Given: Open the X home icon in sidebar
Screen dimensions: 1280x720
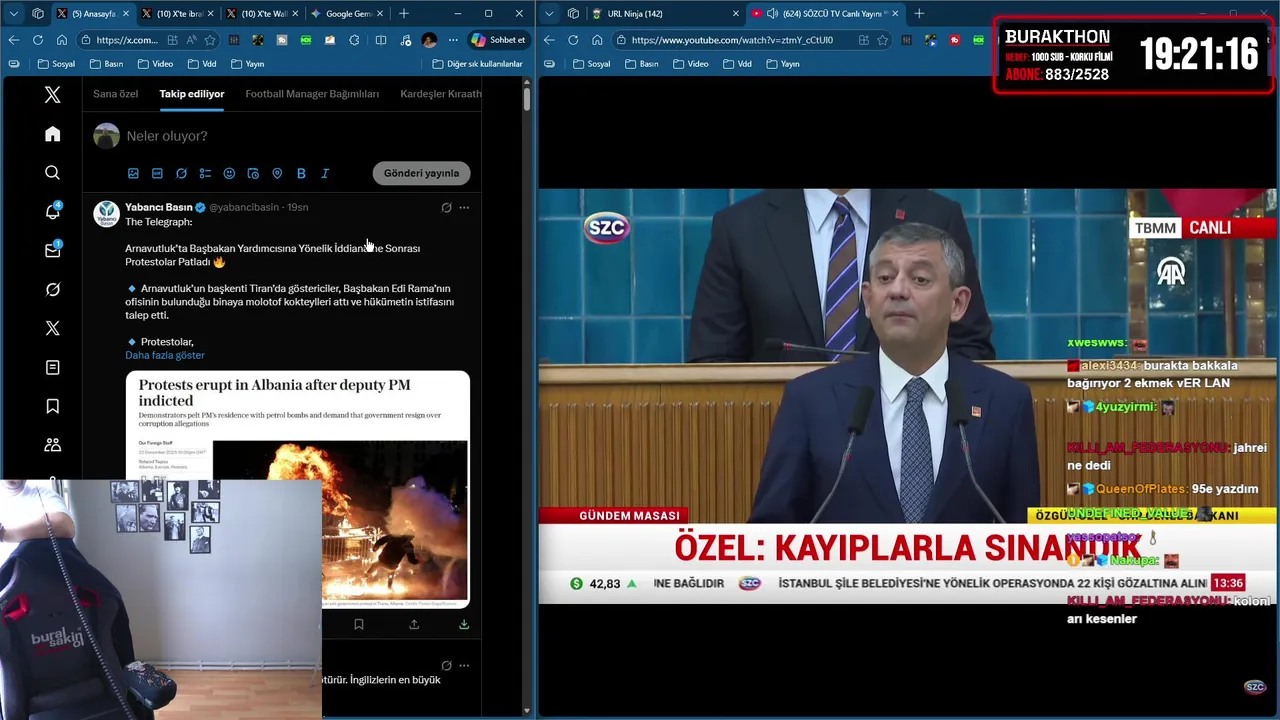Looking at the screenshot, I should coord(53,134).
